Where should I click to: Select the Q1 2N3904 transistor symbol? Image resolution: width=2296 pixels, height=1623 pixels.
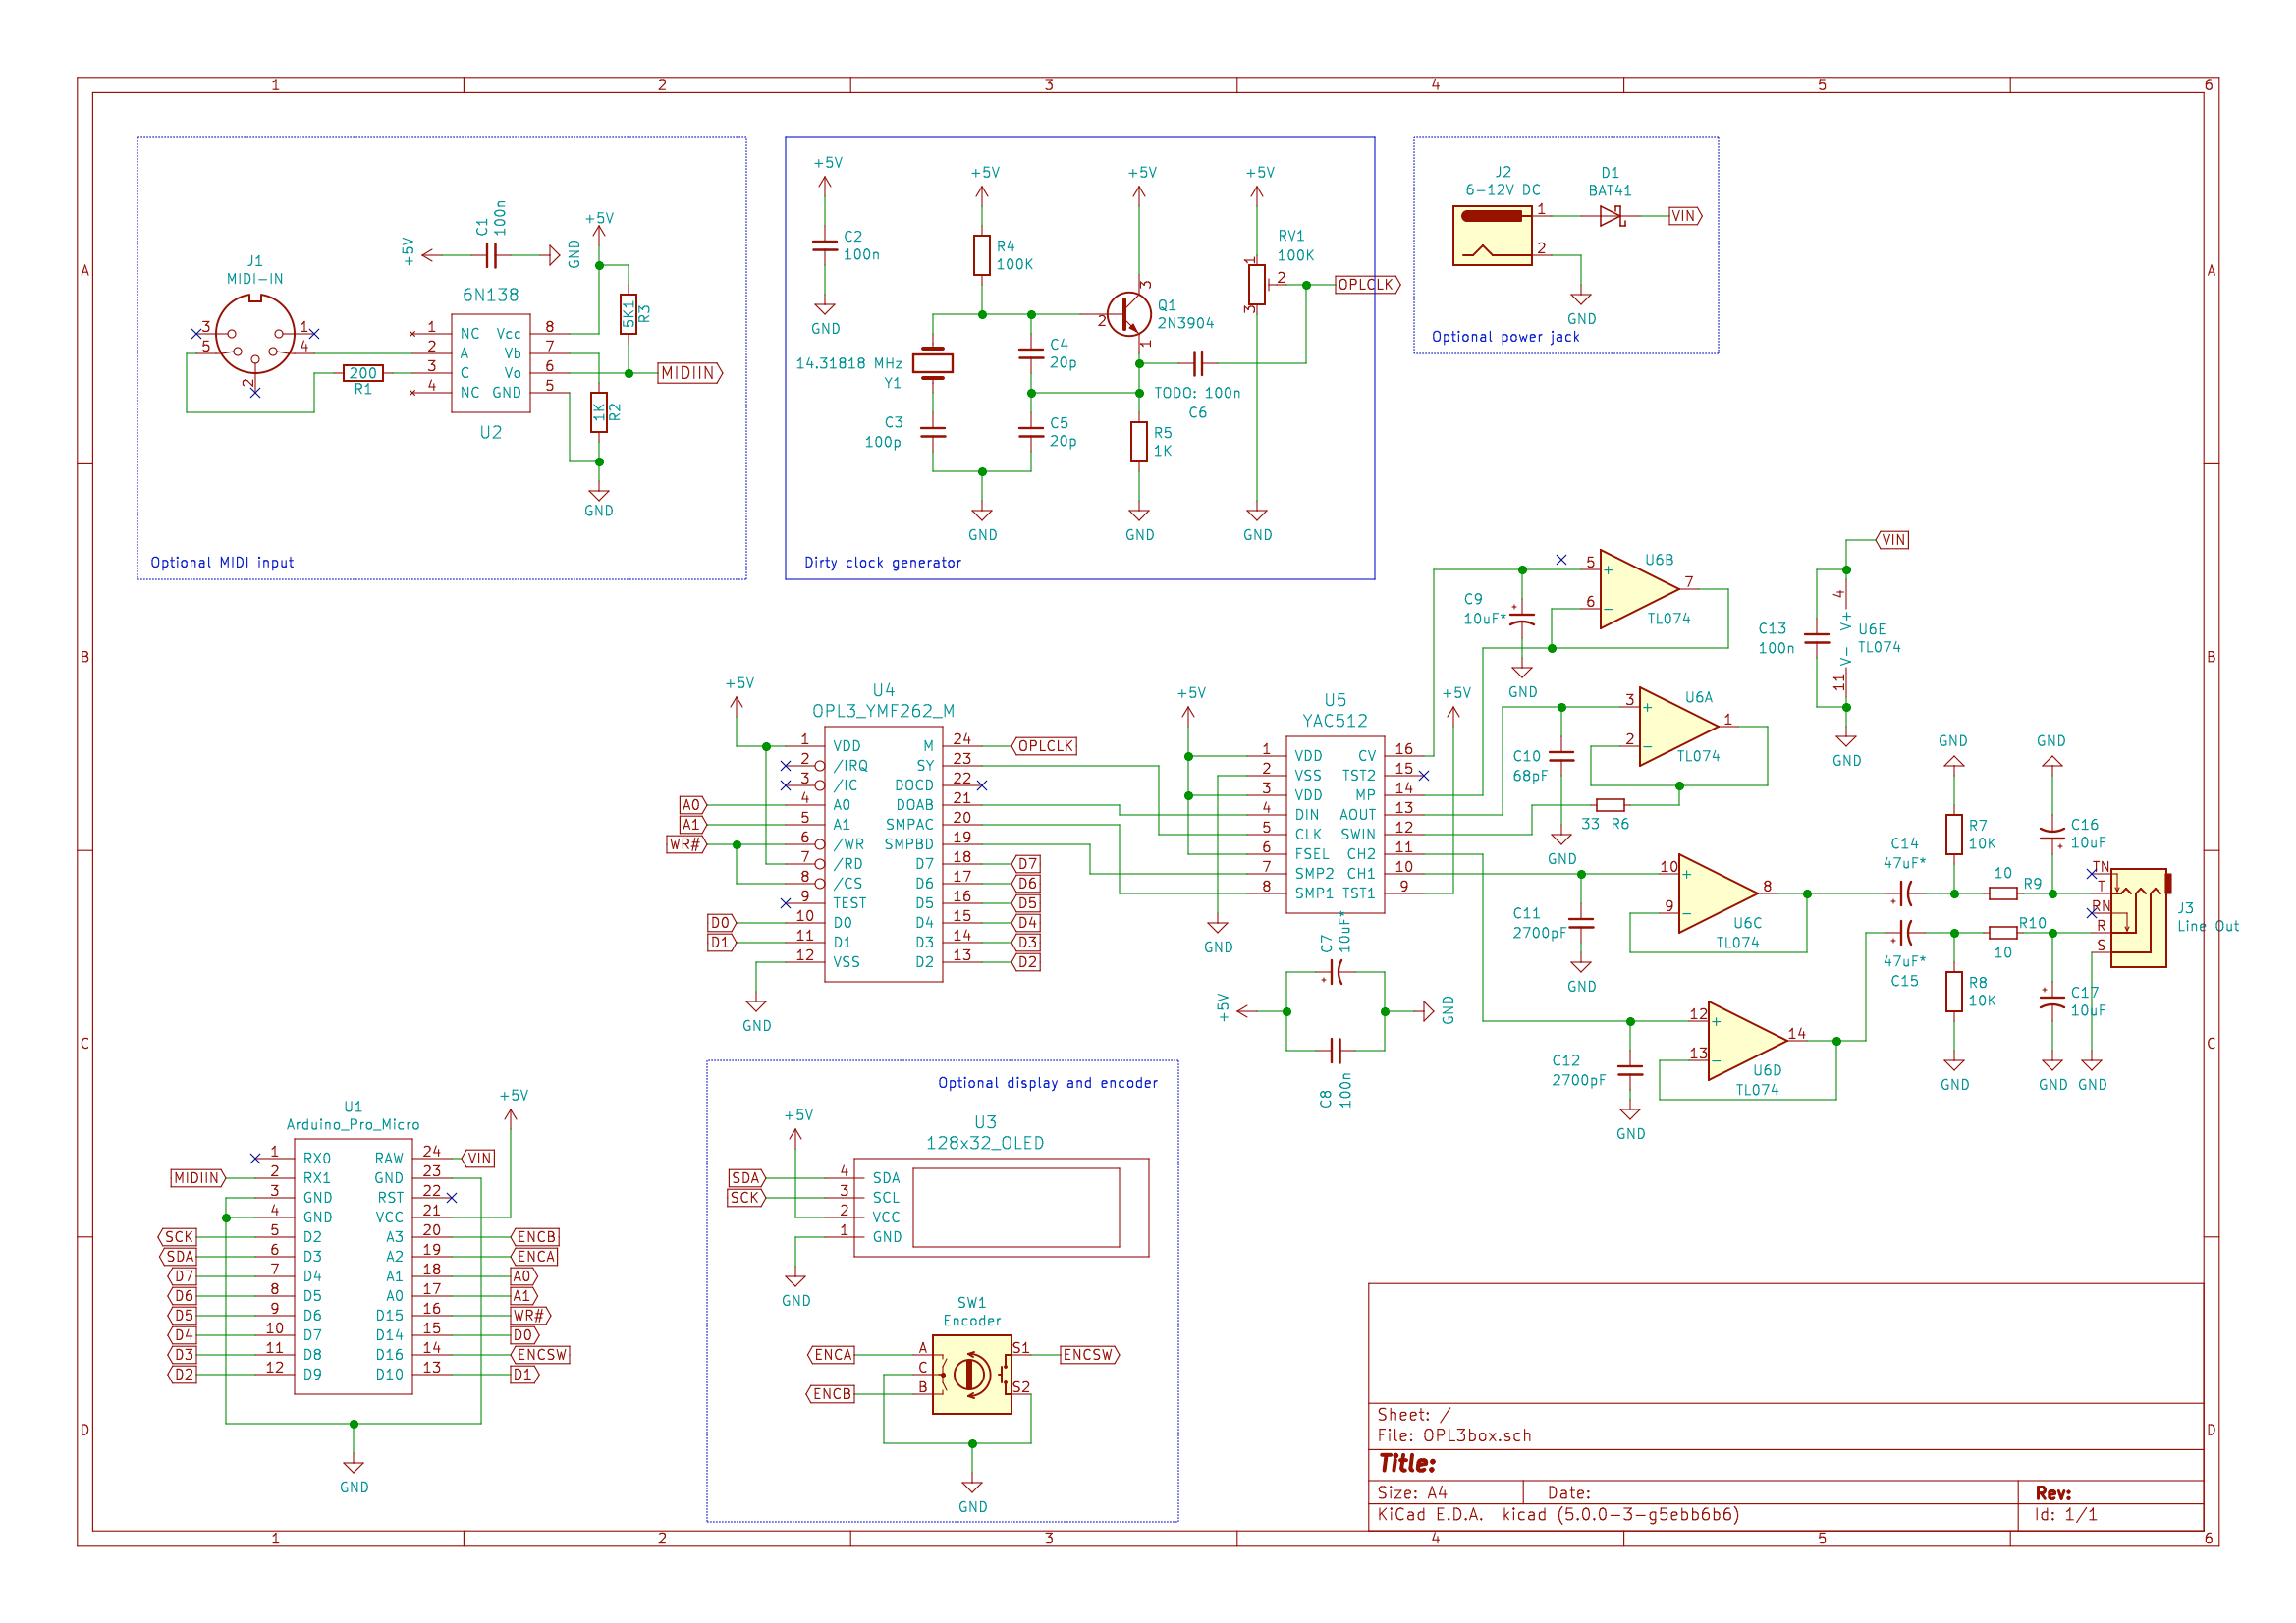[1129, 314]
